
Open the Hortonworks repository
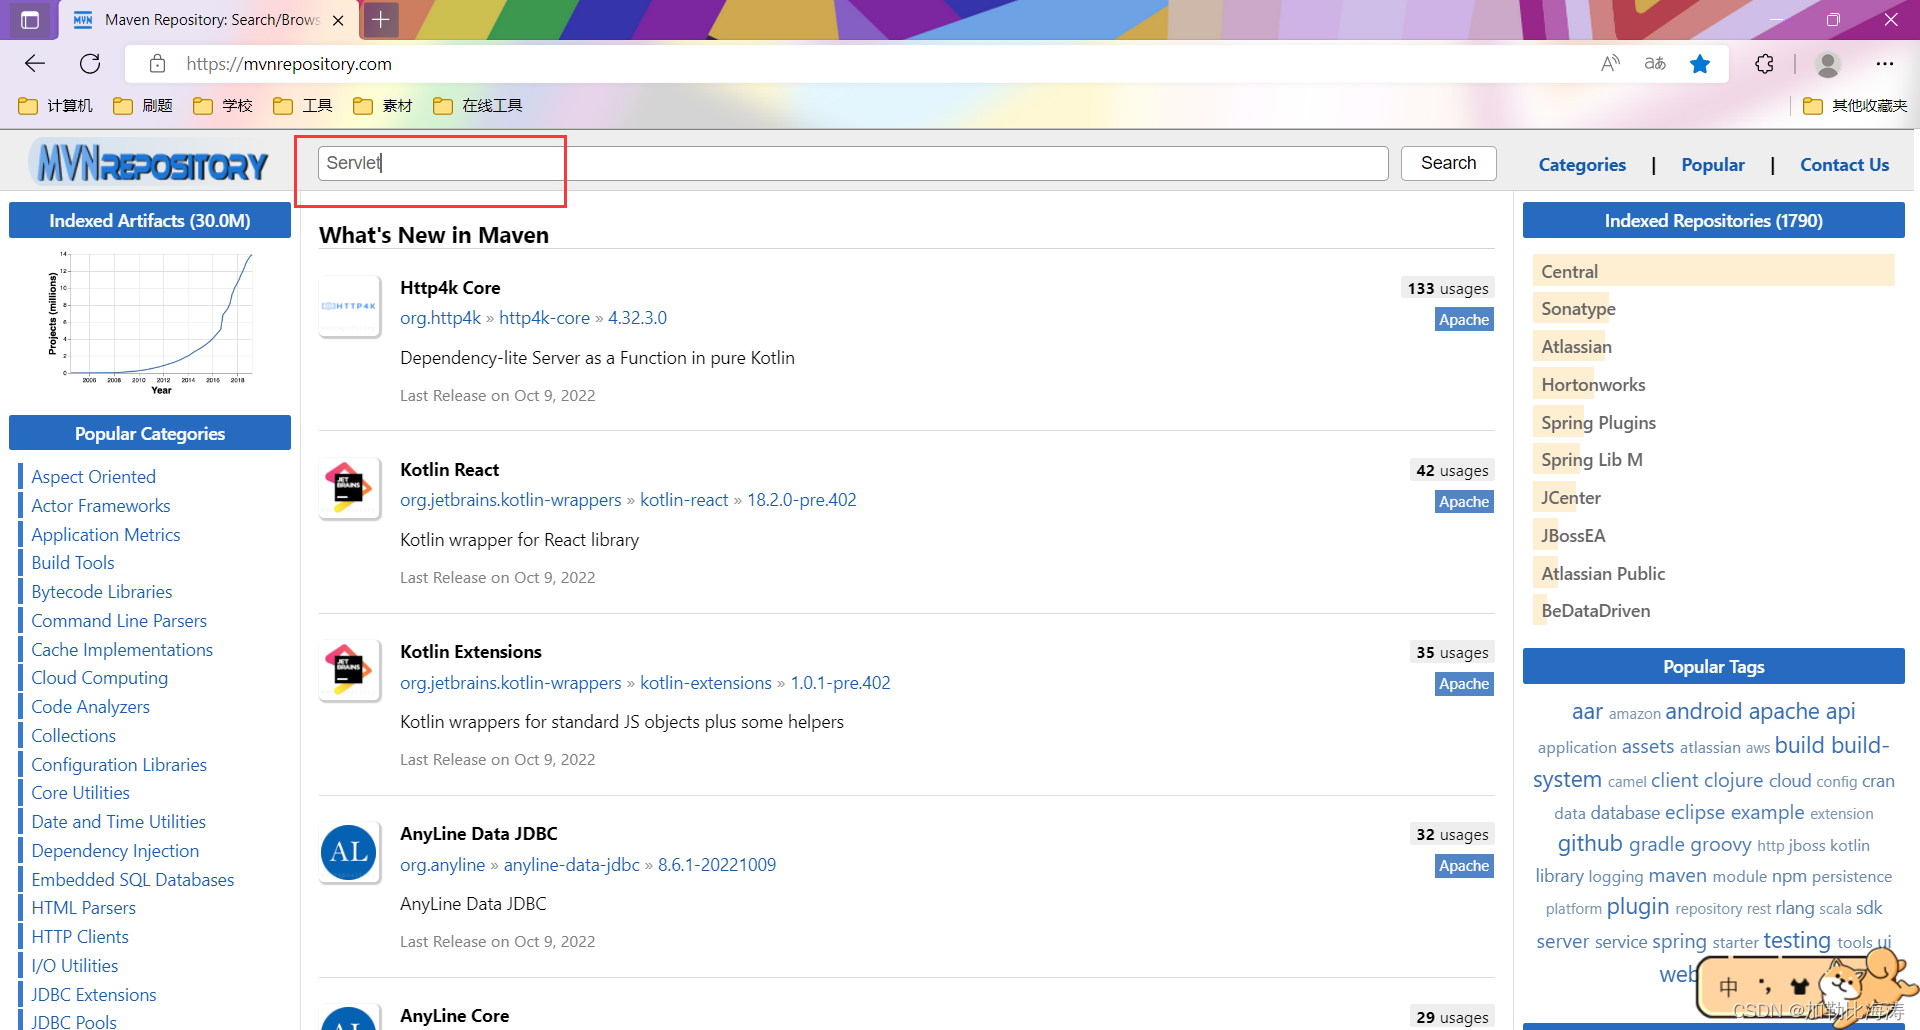[x=1593, y=385]
